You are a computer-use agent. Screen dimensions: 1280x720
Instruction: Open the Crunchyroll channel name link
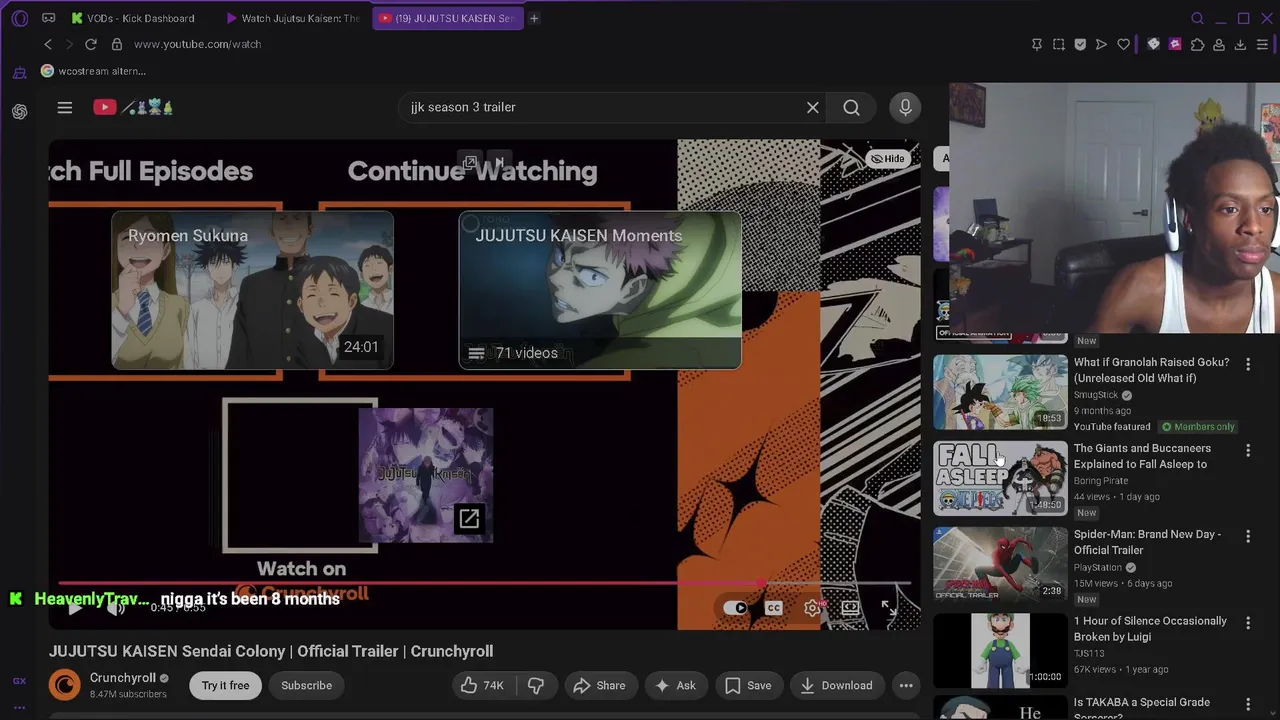pos(123,678)
